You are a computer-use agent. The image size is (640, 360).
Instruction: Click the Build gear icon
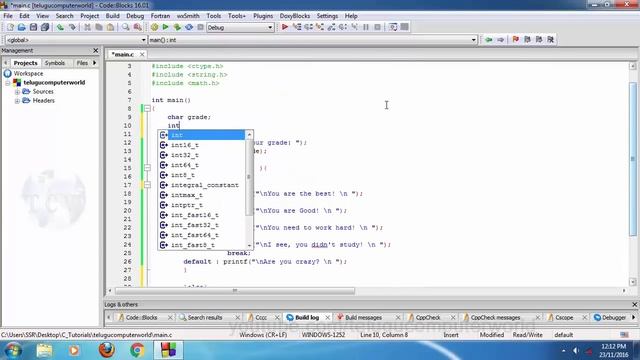pos(154,27)
